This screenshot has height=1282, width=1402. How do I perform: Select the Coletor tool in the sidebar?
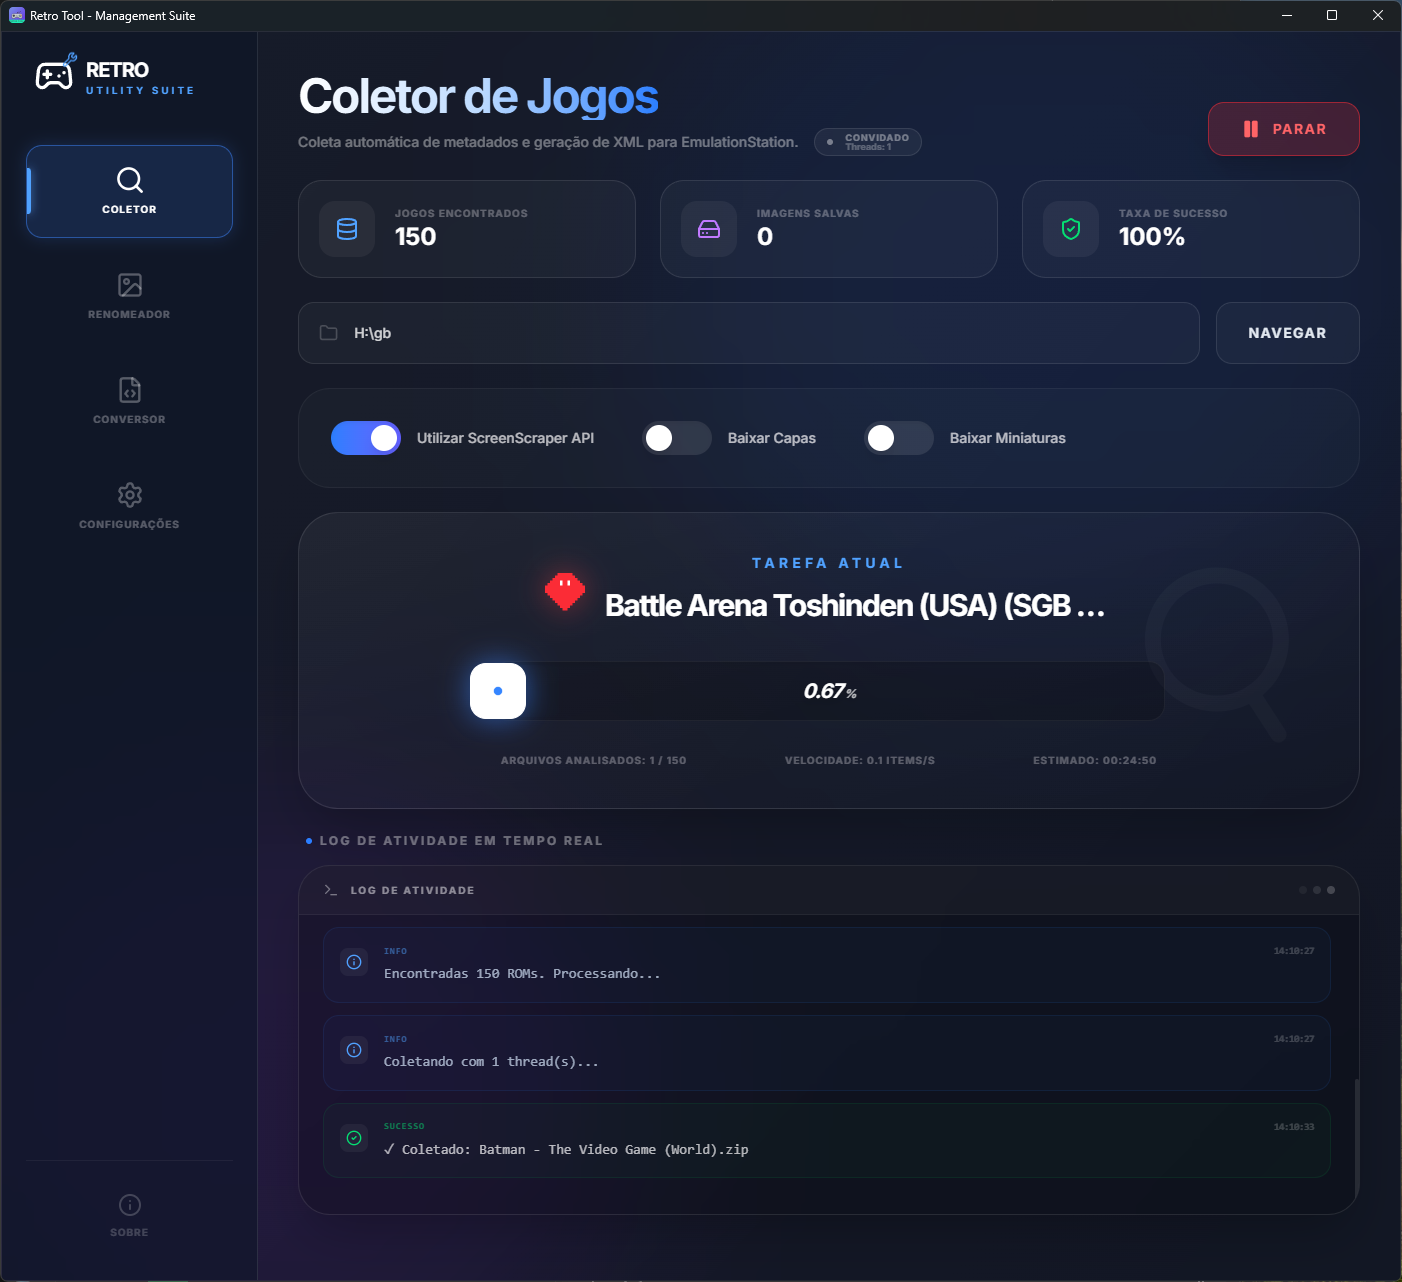pyautogui.click(x=129, y=191)
